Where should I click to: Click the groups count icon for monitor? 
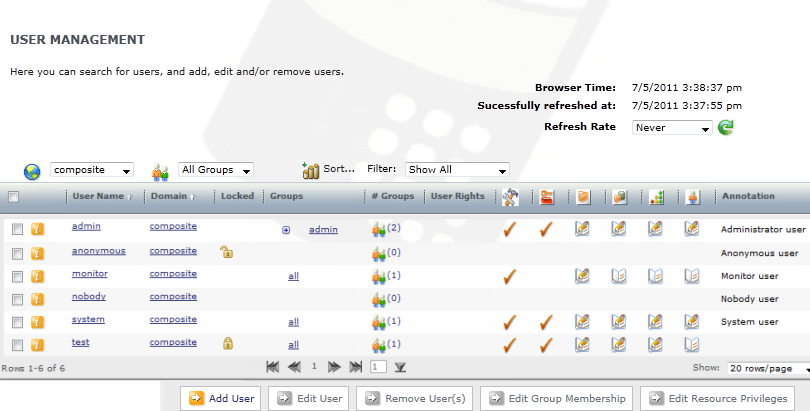[x=379, y=277]
